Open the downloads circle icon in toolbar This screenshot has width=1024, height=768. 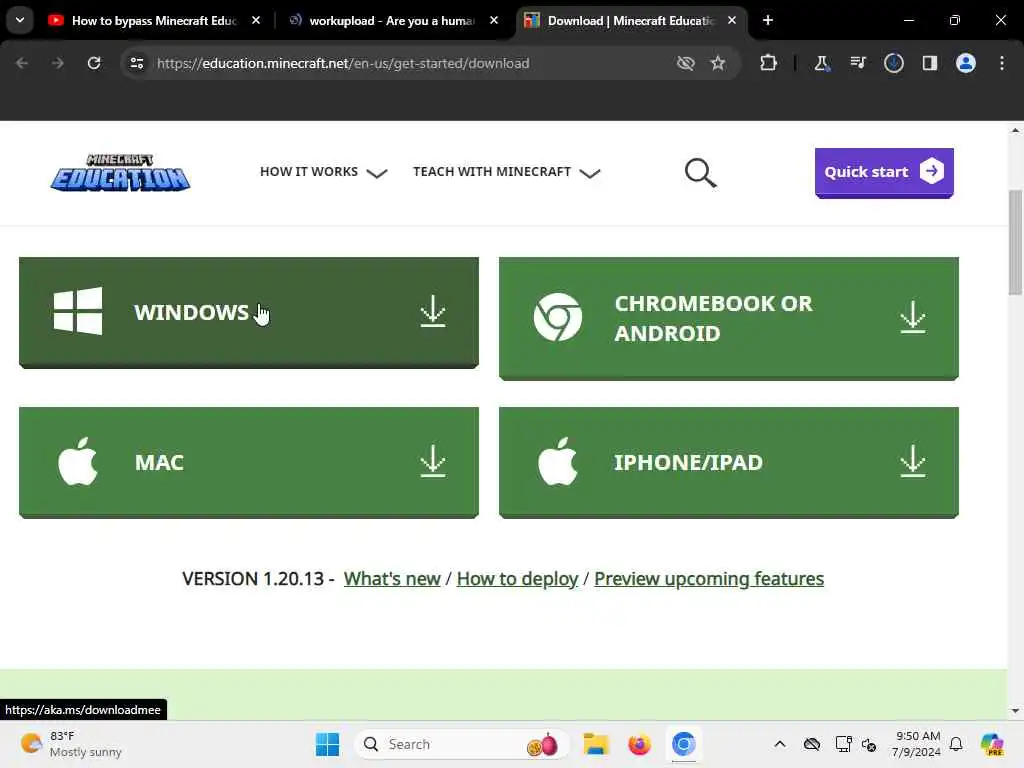point(893,63)
